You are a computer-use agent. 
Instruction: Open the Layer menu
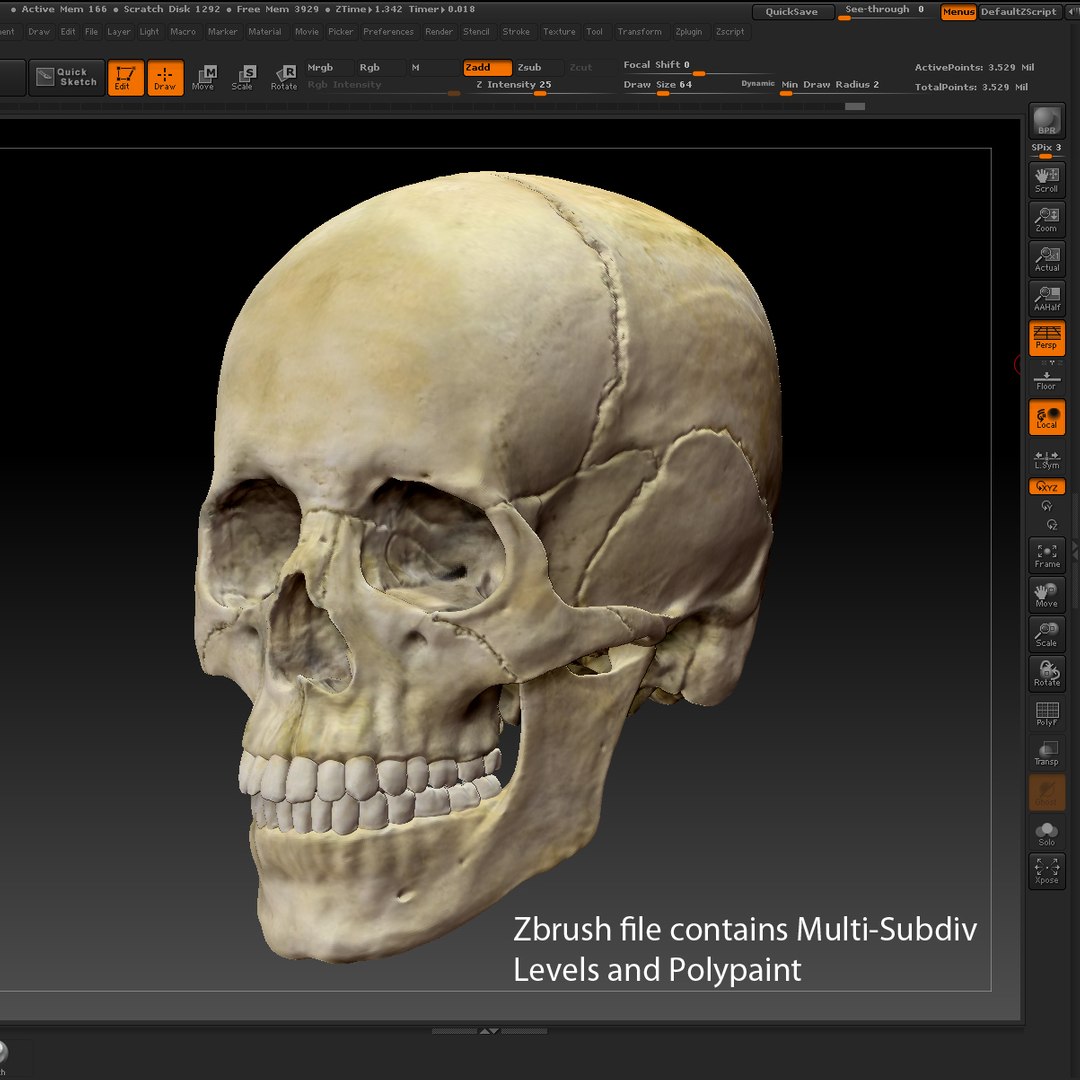pos(118,32)
